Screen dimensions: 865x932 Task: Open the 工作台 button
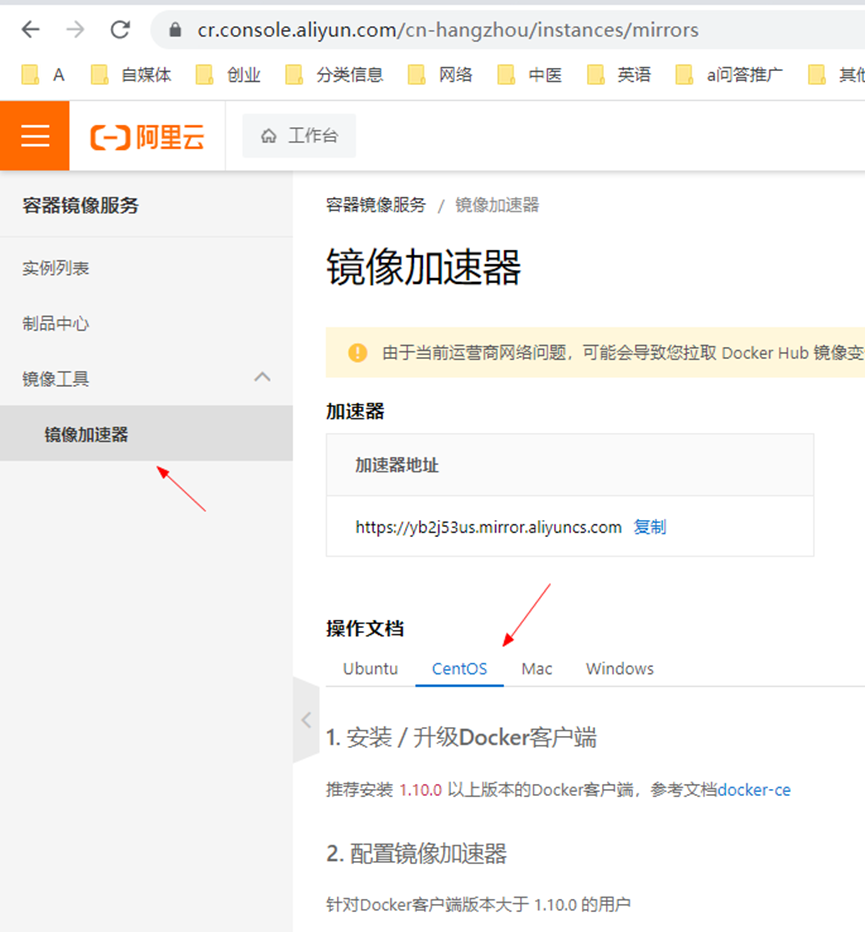pos(299,136)
